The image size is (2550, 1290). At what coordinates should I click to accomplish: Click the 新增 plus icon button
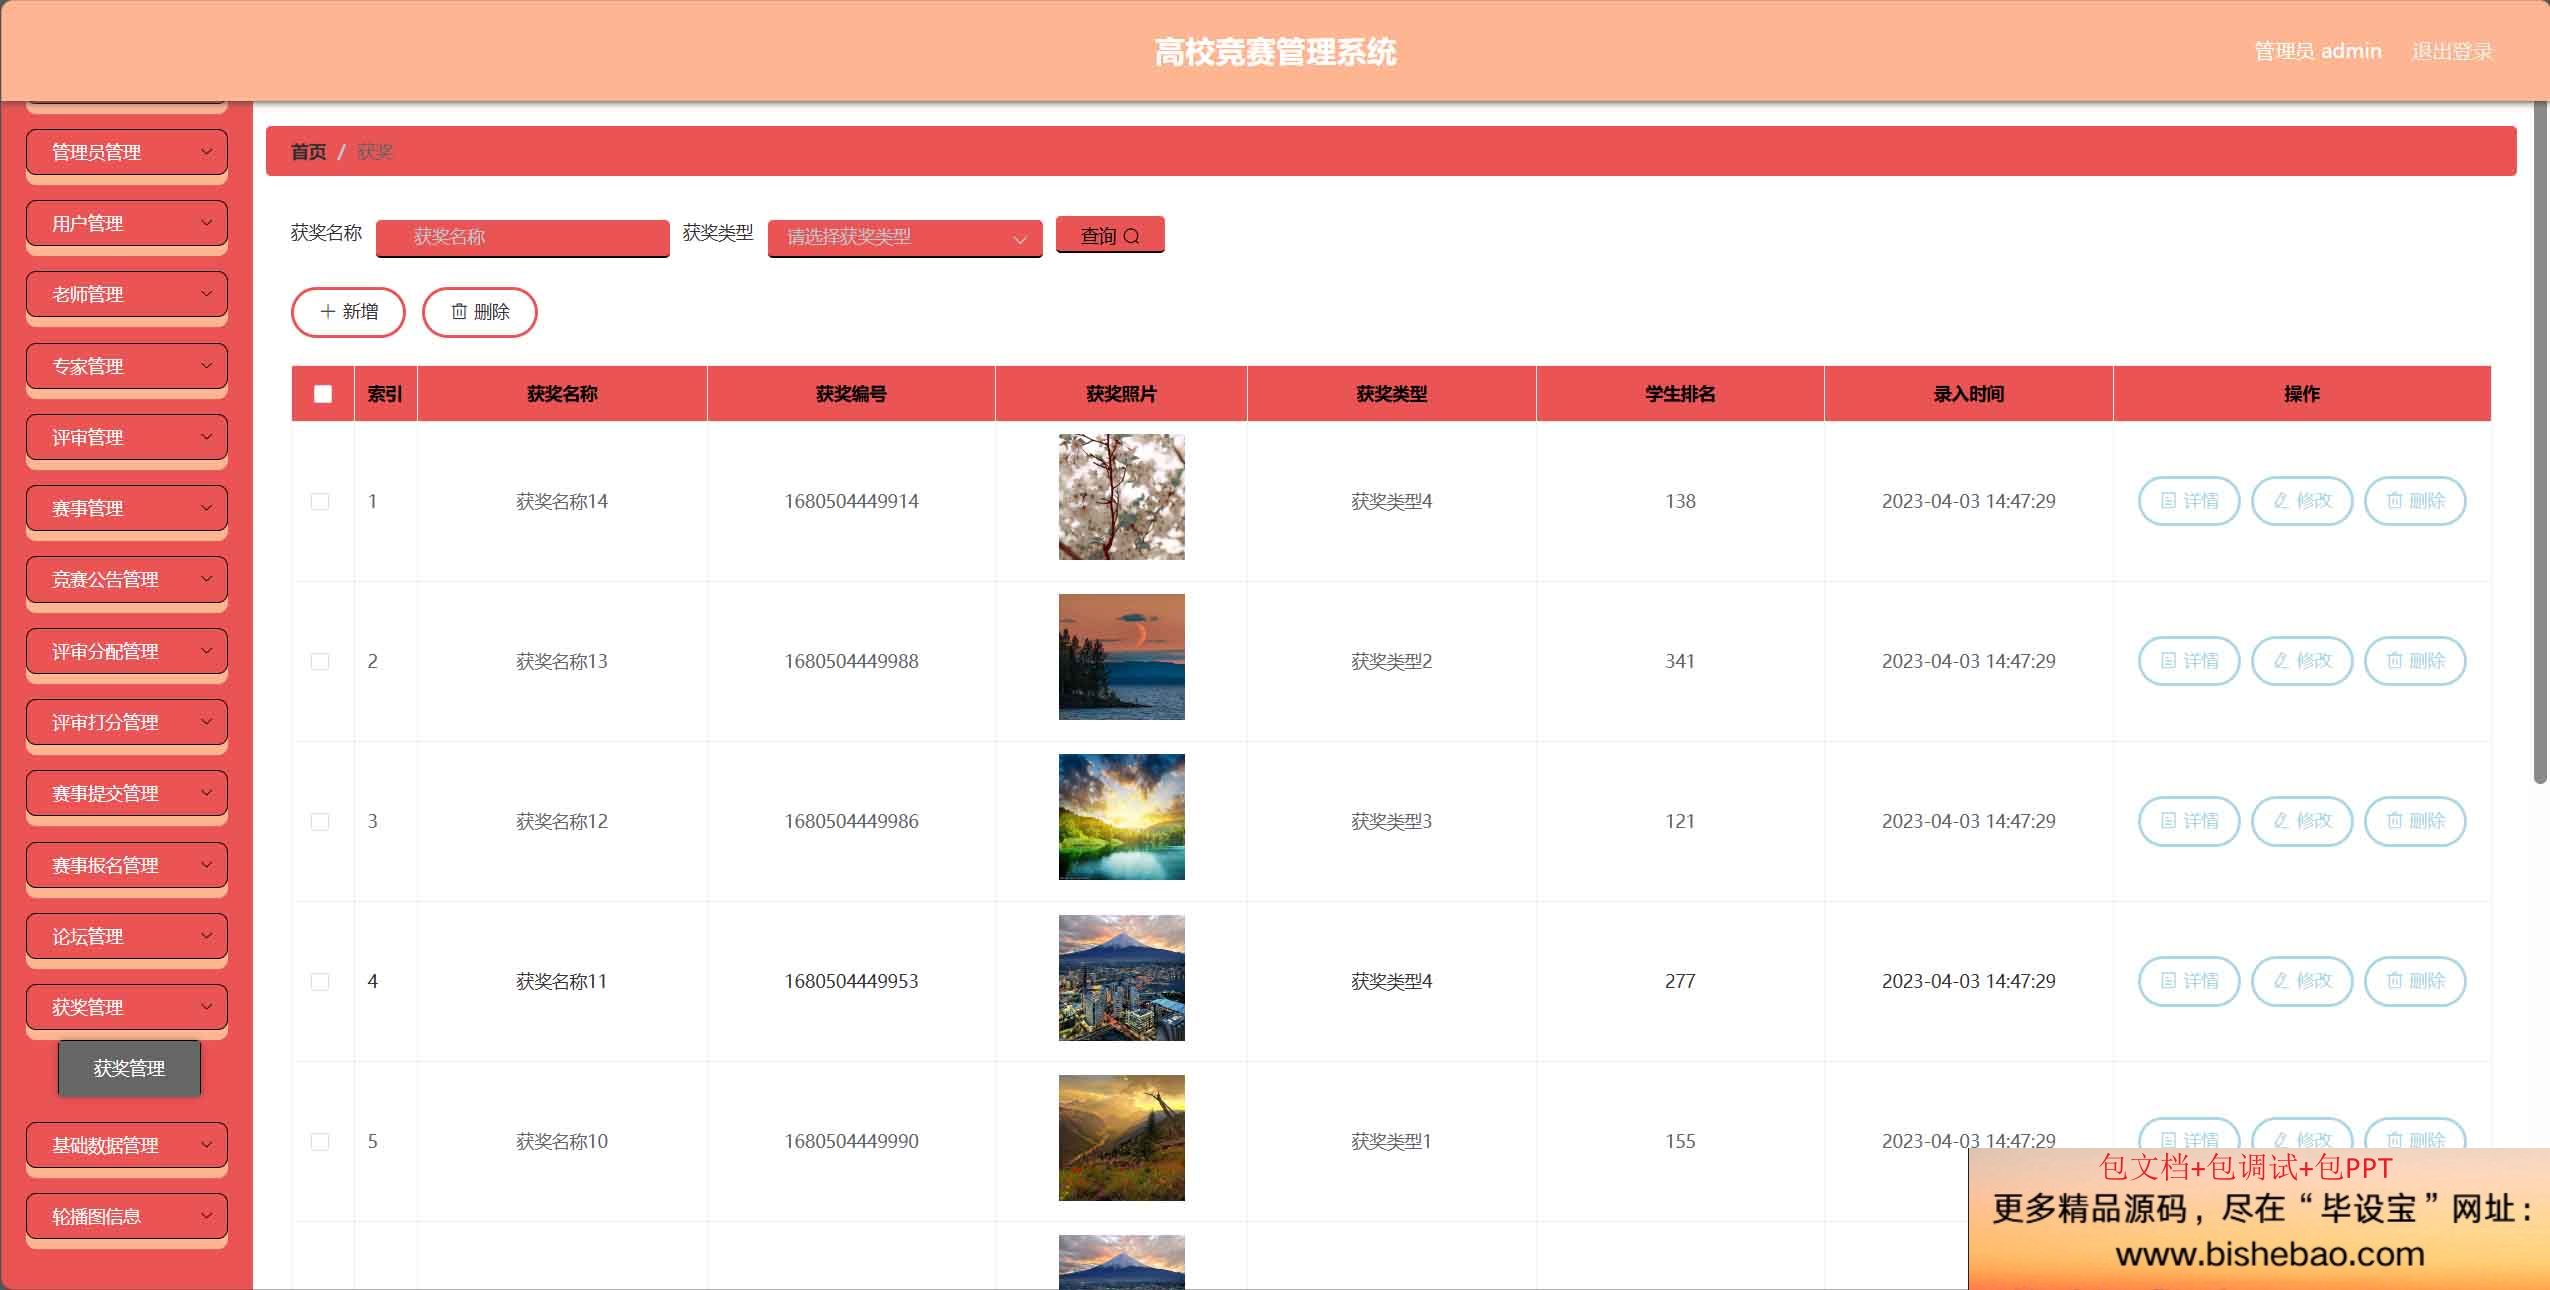tap(348, 312)
